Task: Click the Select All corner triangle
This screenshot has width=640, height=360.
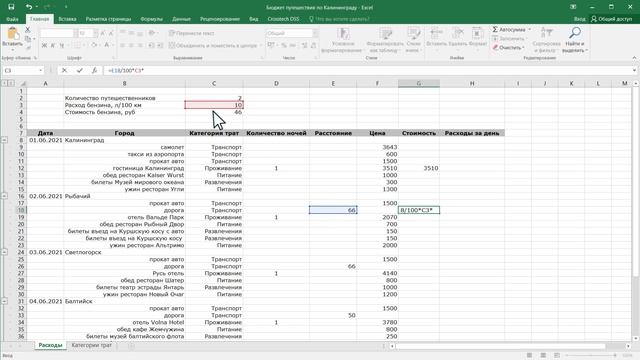Action: tap(23, 84)
